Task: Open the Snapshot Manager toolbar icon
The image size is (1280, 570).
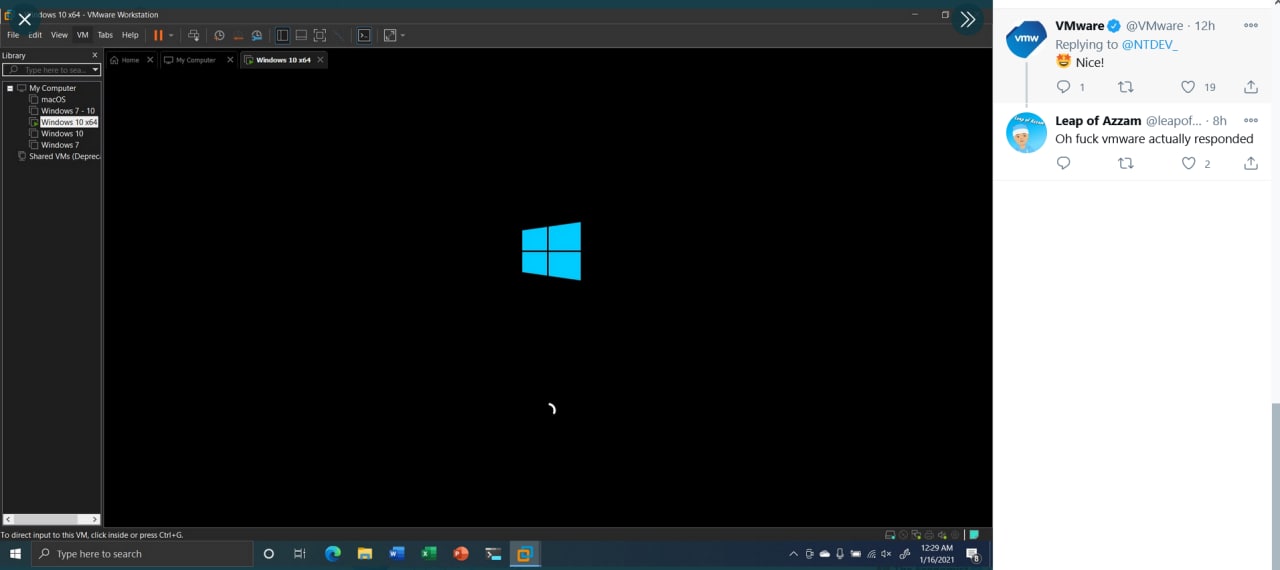Action: coord(257,35)
